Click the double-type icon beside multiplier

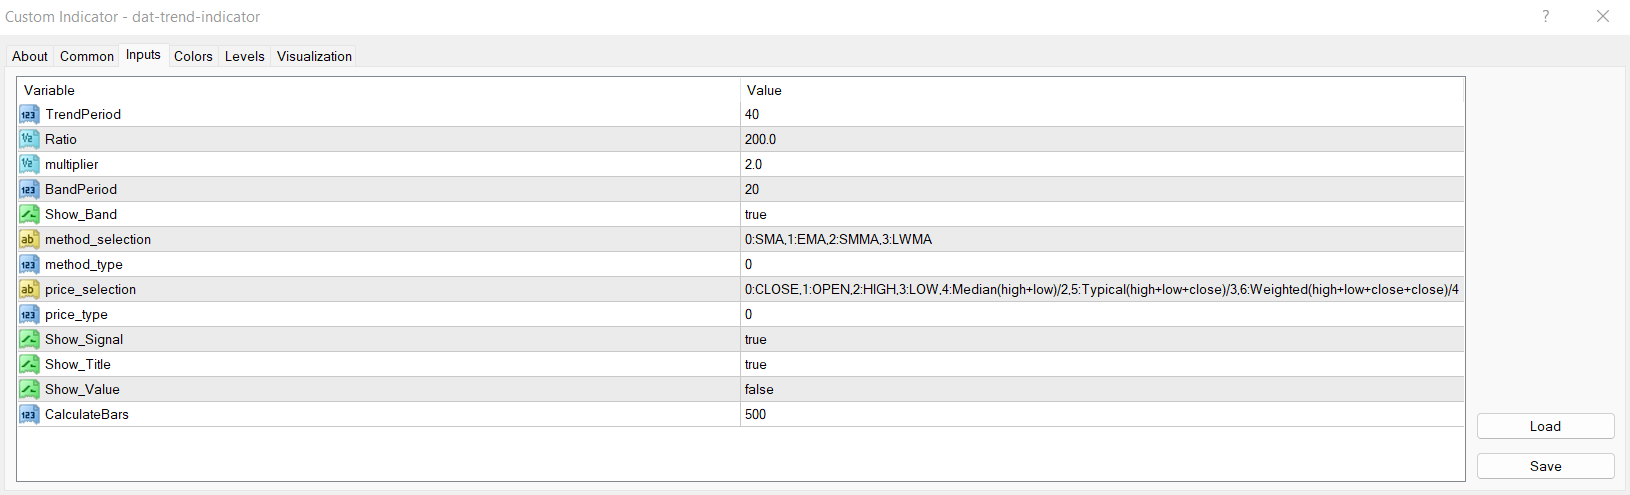(x=29, y=165)
